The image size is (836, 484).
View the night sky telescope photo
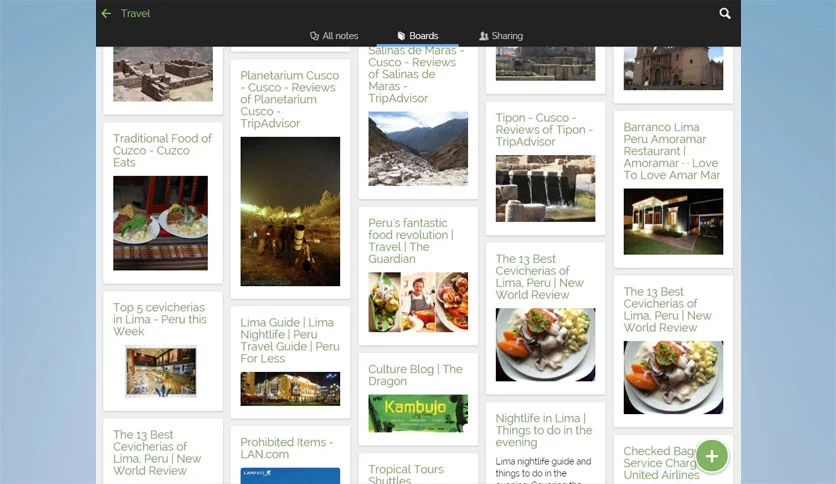[x=290, y=211]
